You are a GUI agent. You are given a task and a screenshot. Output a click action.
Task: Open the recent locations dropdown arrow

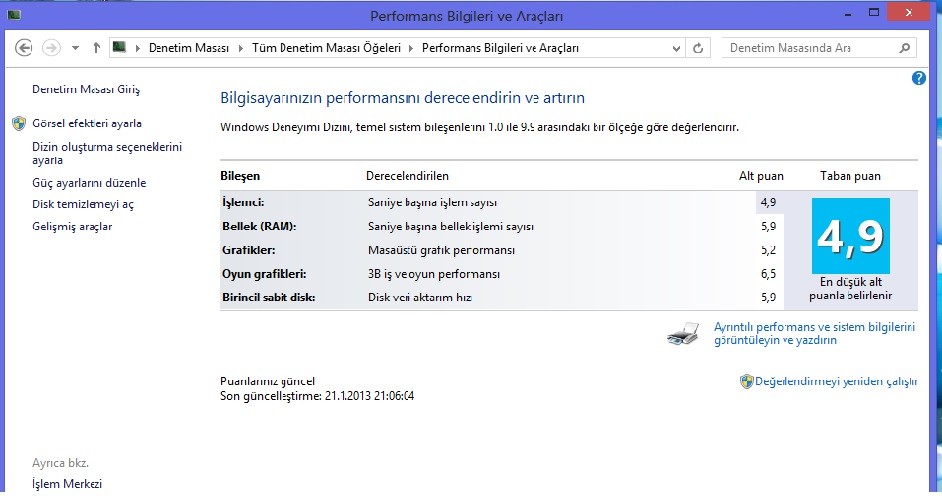point(75,48)
